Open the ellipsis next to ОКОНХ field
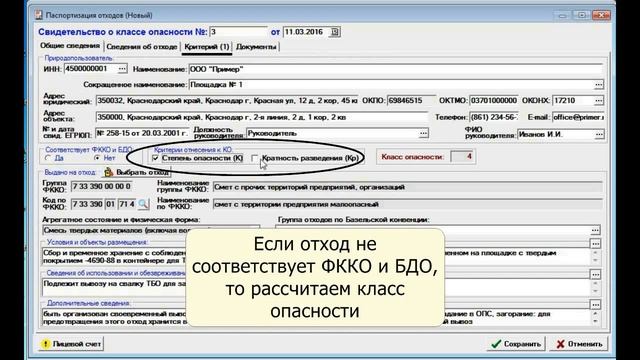The image size is (640, 360). coord(599,100)
